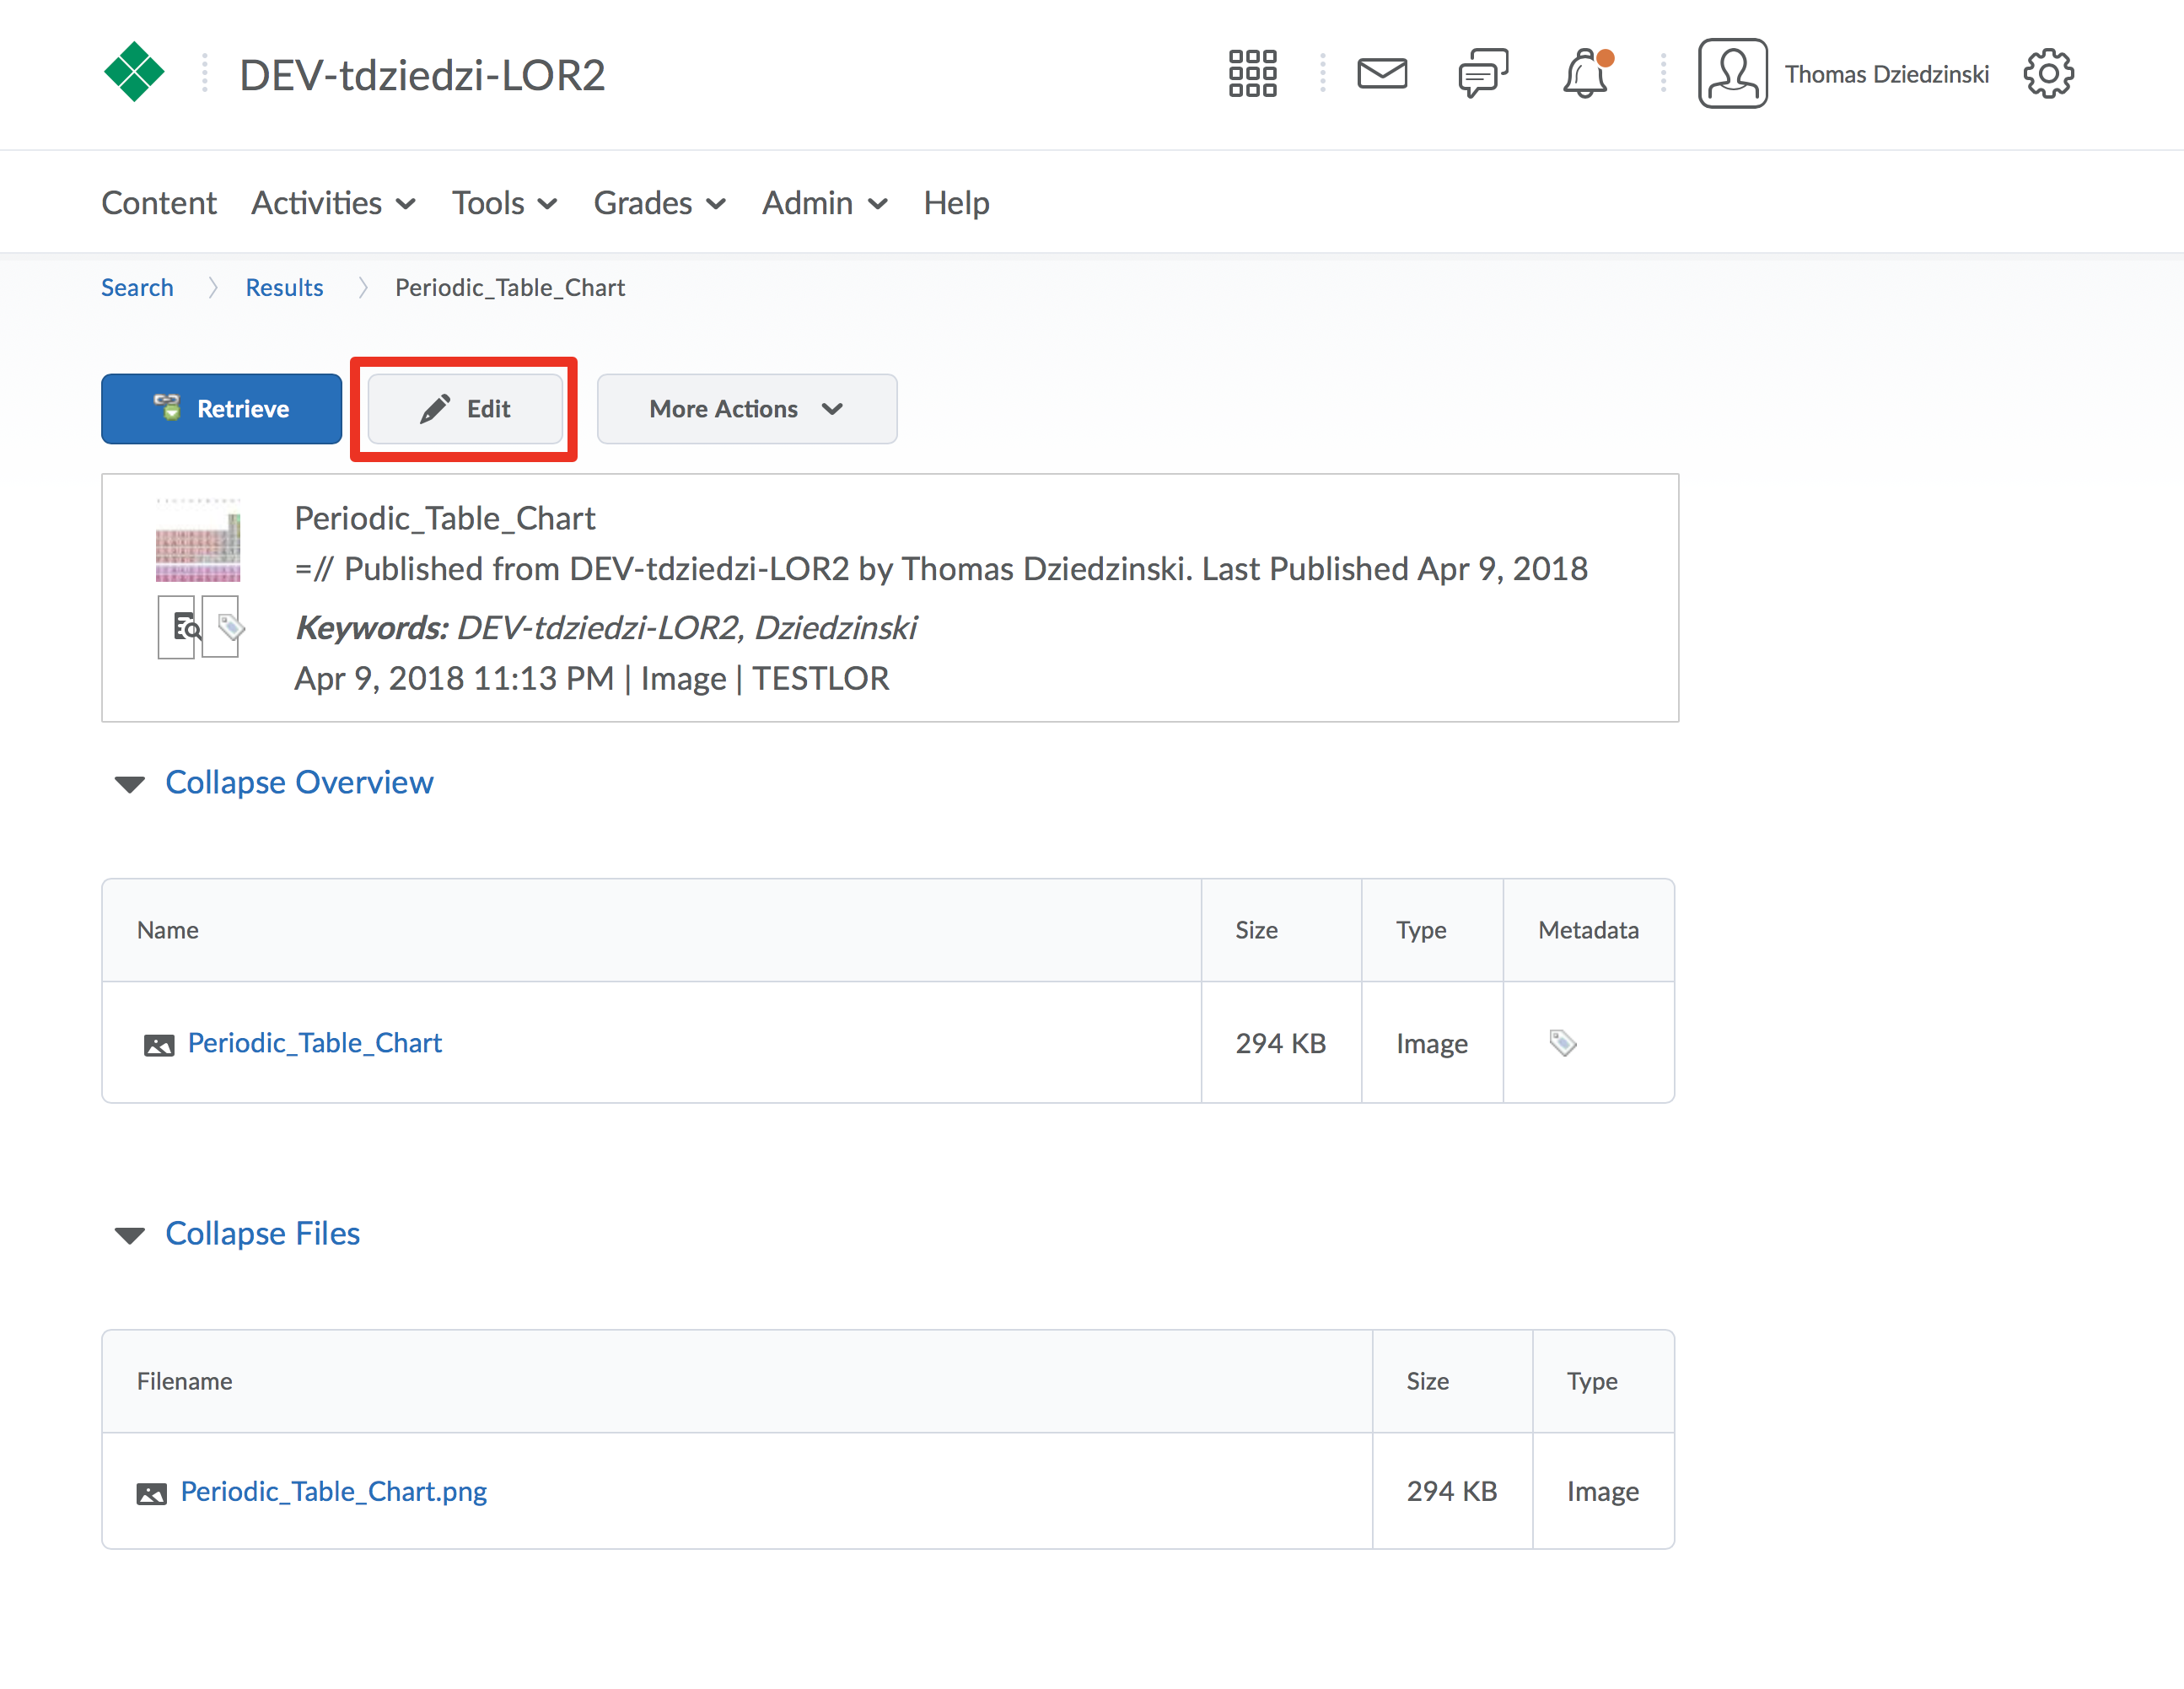Click the metadata tag icon under thumbnail
Screen dimensions: 2184x1689
pos(222,627)
